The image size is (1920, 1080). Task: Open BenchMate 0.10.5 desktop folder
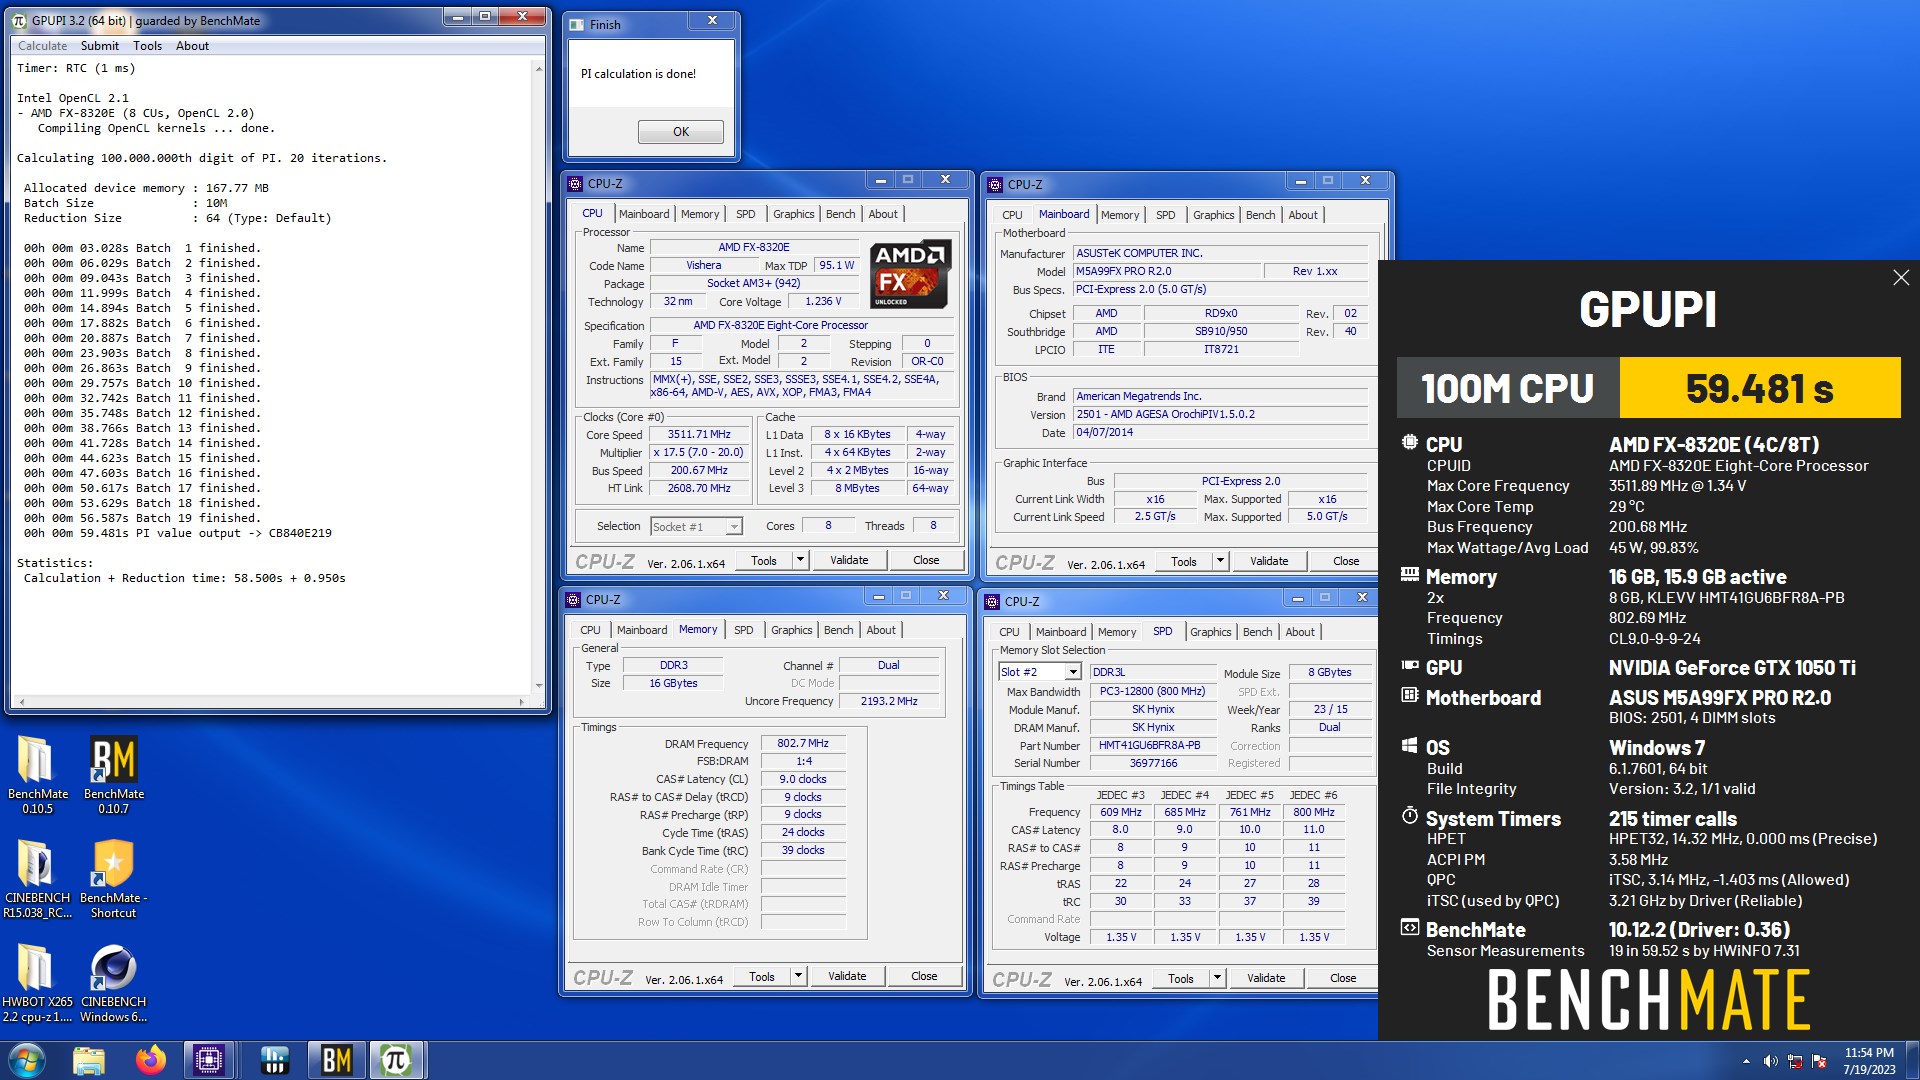37,775
